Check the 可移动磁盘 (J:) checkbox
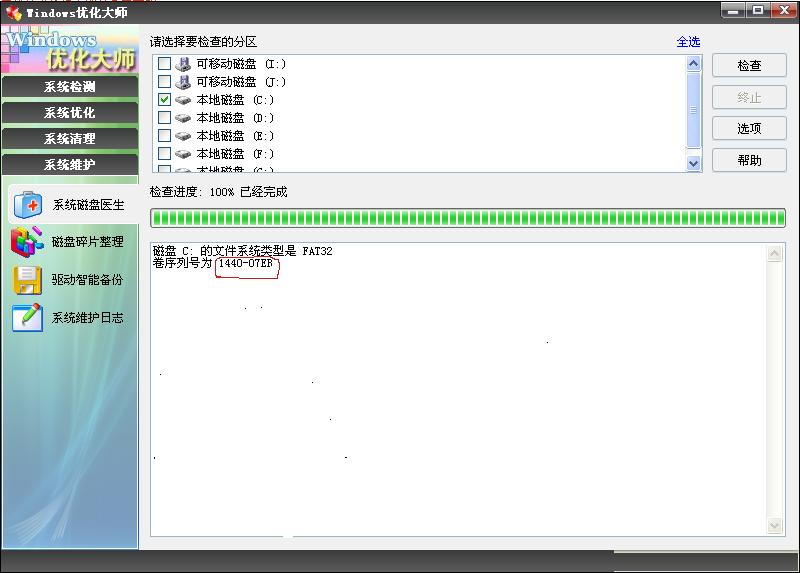Image resolution: width=800 pixels, height=573 pixels. tap(164, 81)
